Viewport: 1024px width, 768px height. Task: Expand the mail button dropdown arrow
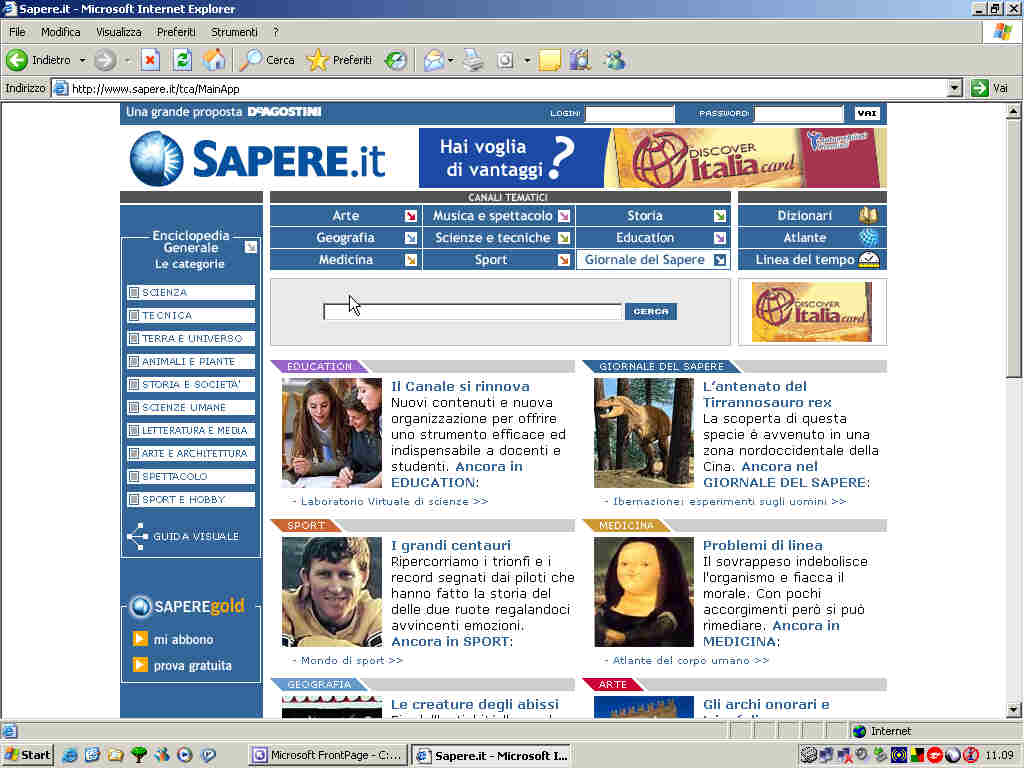(451, 60)
